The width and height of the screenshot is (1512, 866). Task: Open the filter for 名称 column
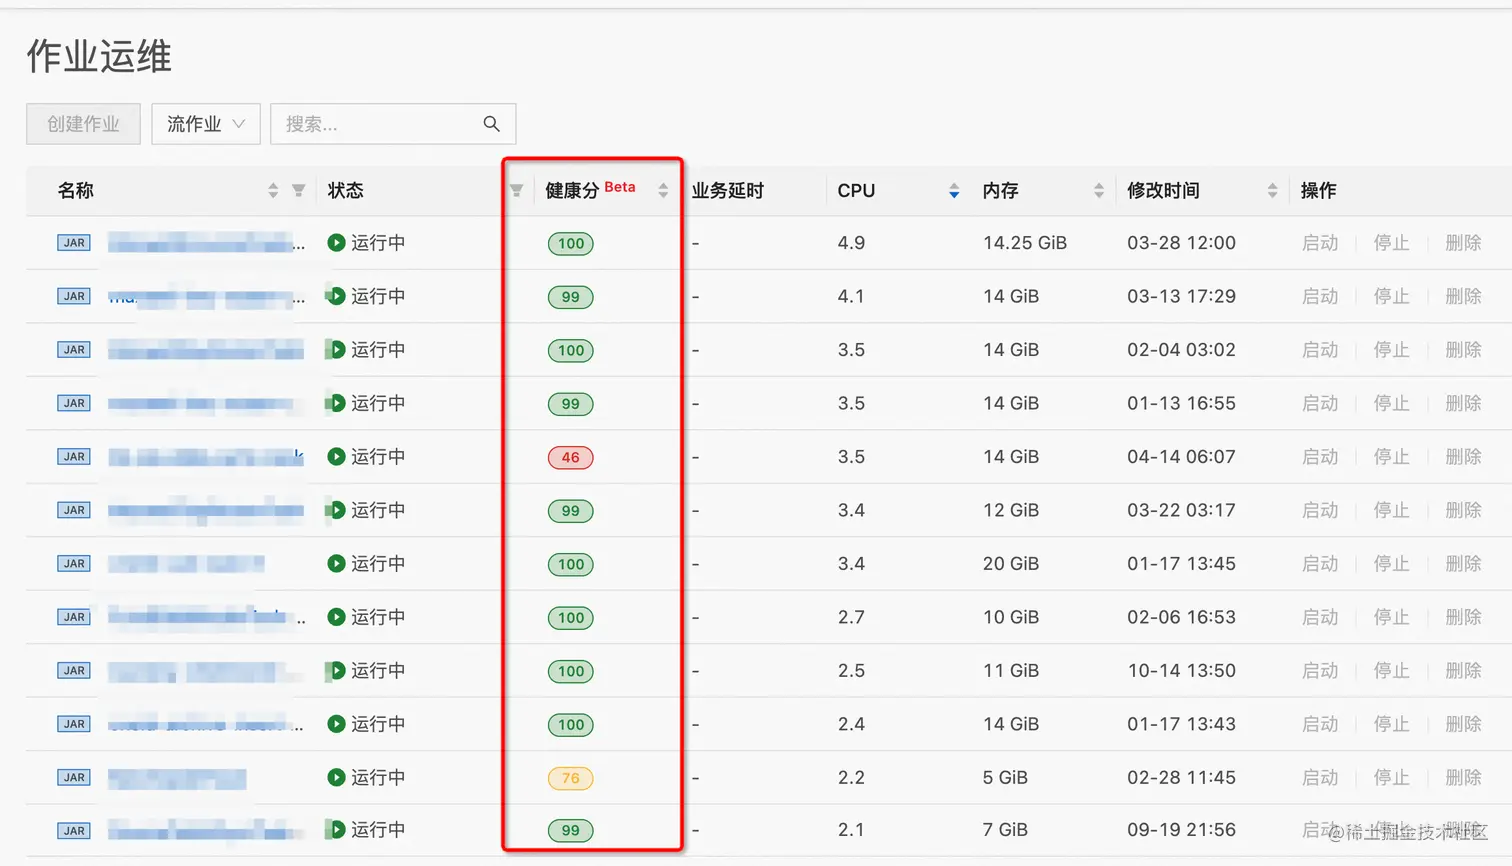click(298, 190)
